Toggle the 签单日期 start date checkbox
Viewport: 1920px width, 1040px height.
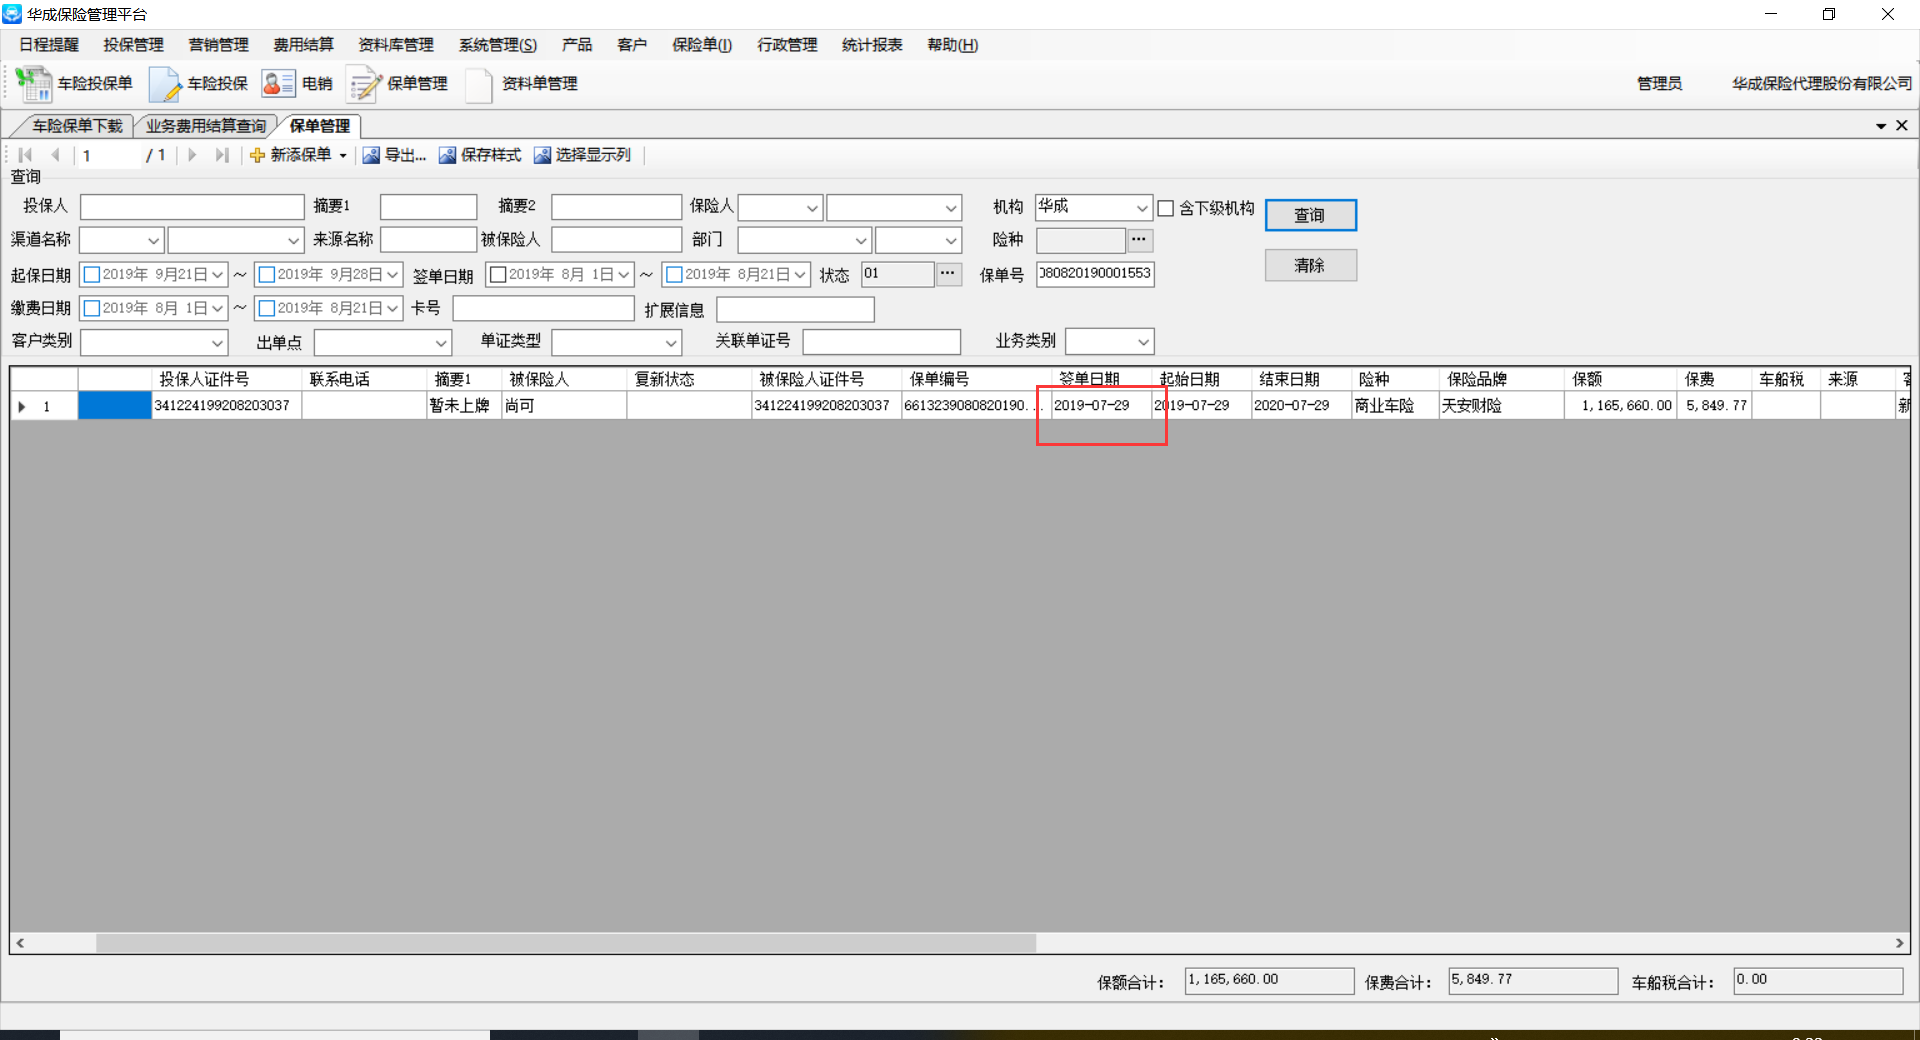coord(498,275)
